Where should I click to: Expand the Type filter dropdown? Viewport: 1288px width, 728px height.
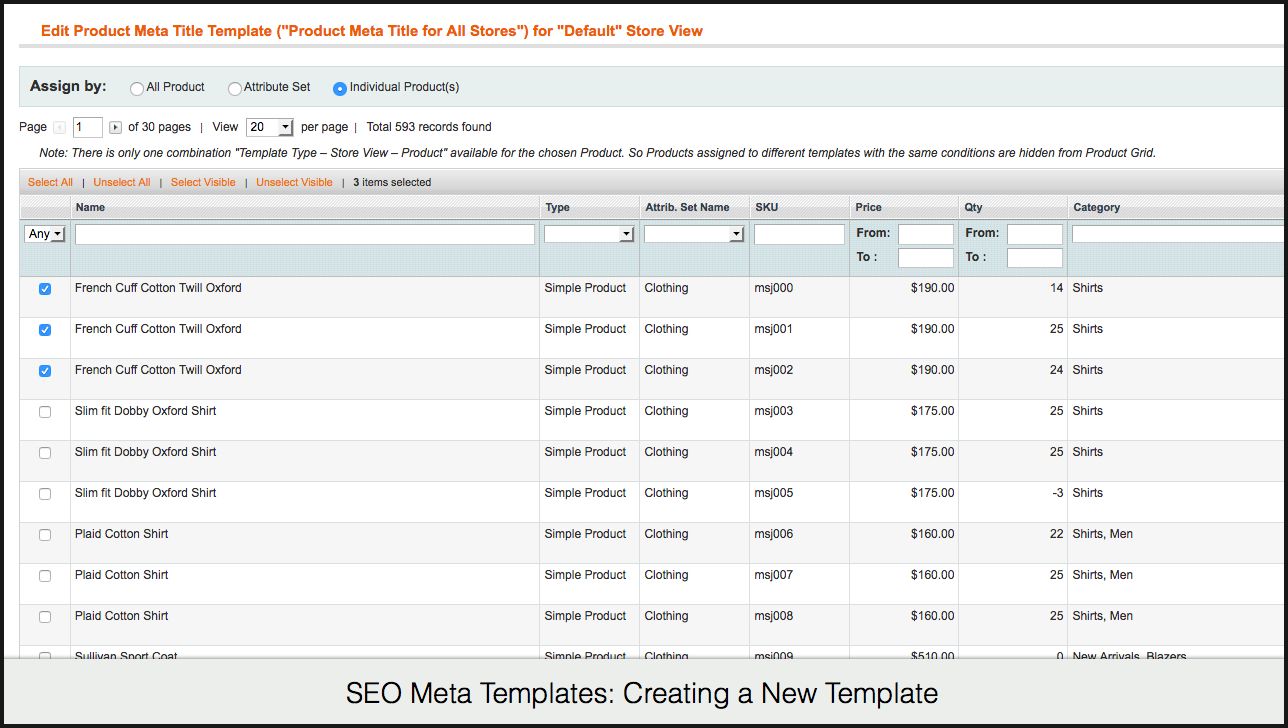(589, 234)
